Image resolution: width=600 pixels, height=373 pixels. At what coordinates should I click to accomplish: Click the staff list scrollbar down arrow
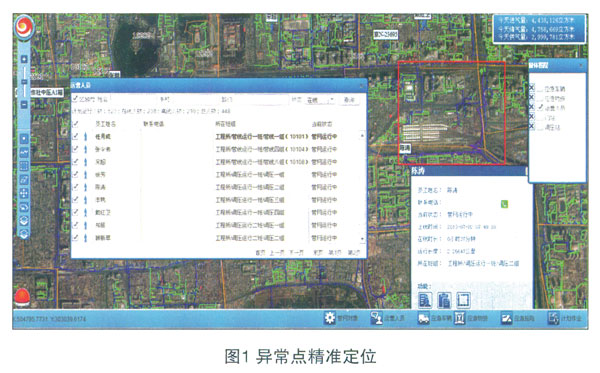coord(362,238)
